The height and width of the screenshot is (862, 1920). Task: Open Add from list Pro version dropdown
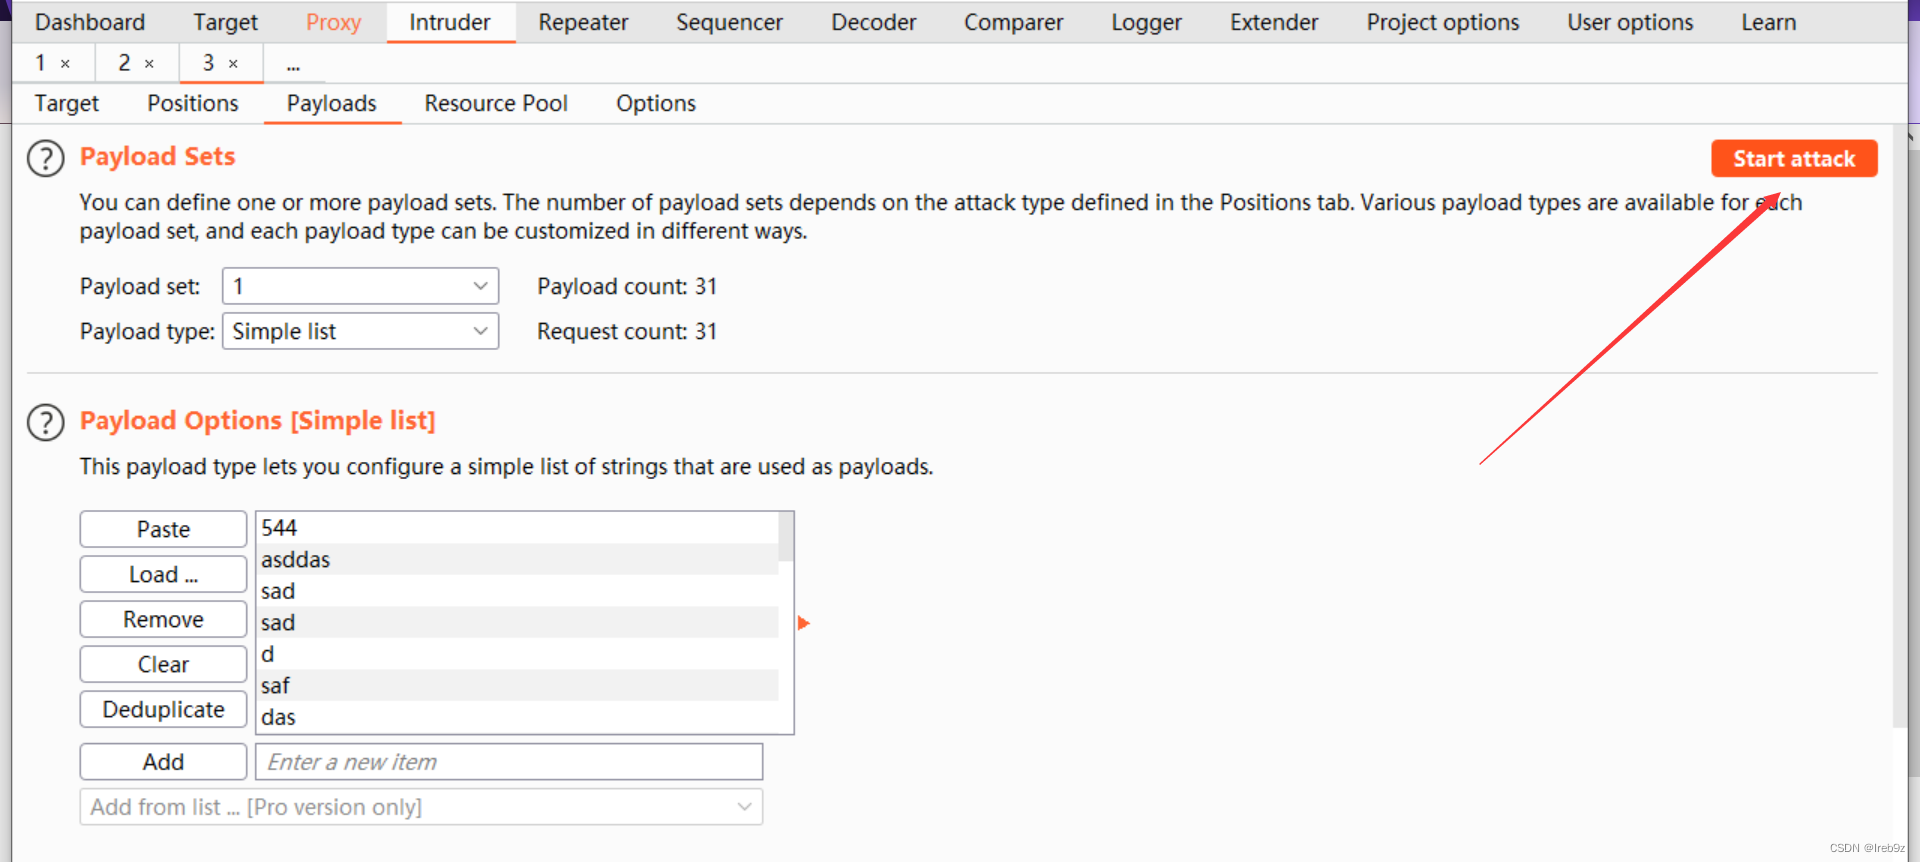[x=421, y=807]
